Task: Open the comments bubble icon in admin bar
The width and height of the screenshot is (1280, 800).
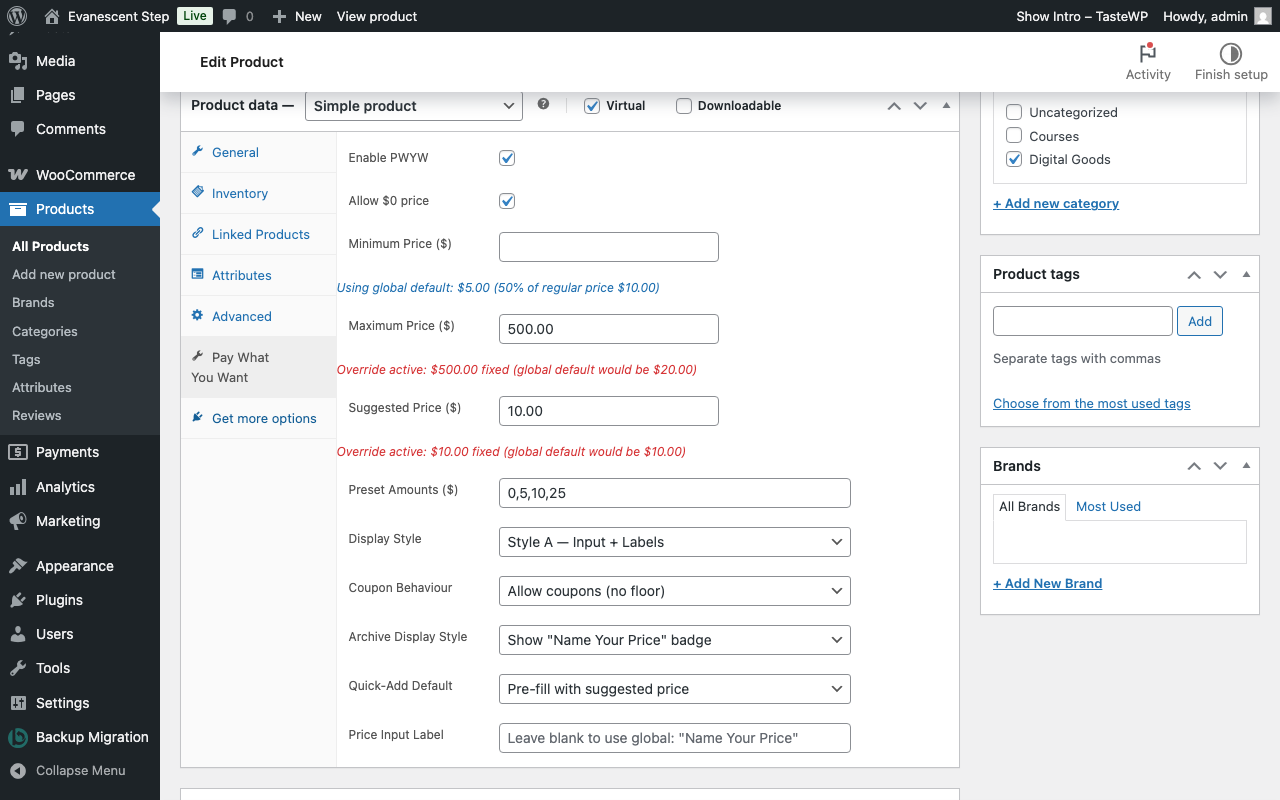Action: click(230, 16)
